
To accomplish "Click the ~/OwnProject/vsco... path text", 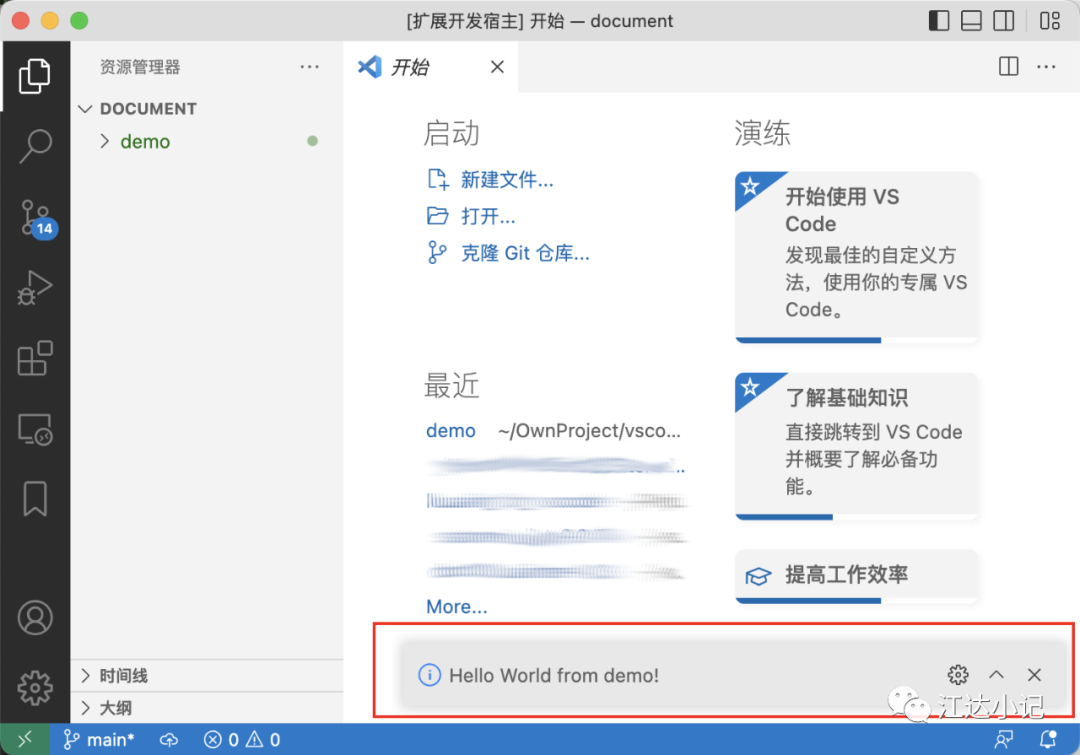I will tap(589, 431).
